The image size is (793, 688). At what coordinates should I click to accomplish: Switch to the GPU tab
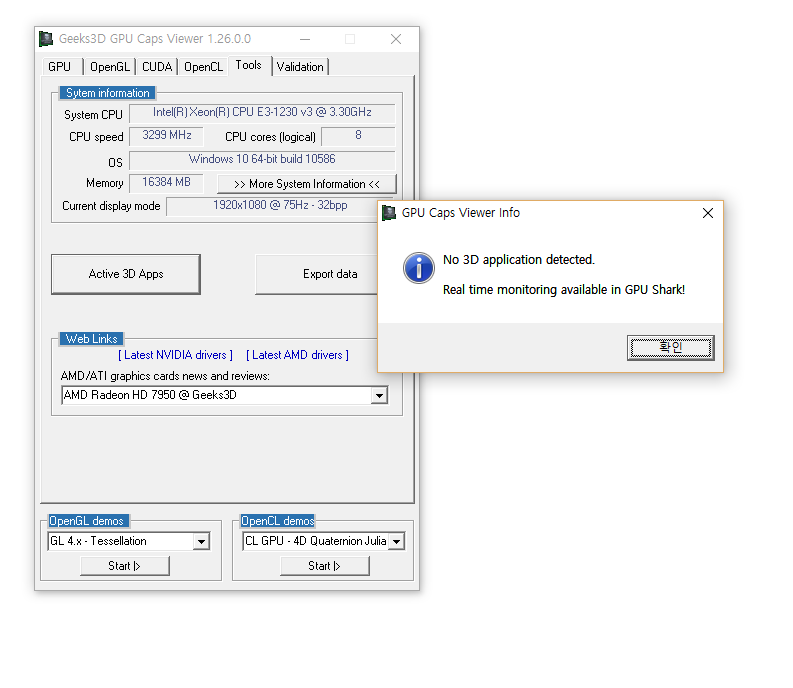[x=59, y=67]
